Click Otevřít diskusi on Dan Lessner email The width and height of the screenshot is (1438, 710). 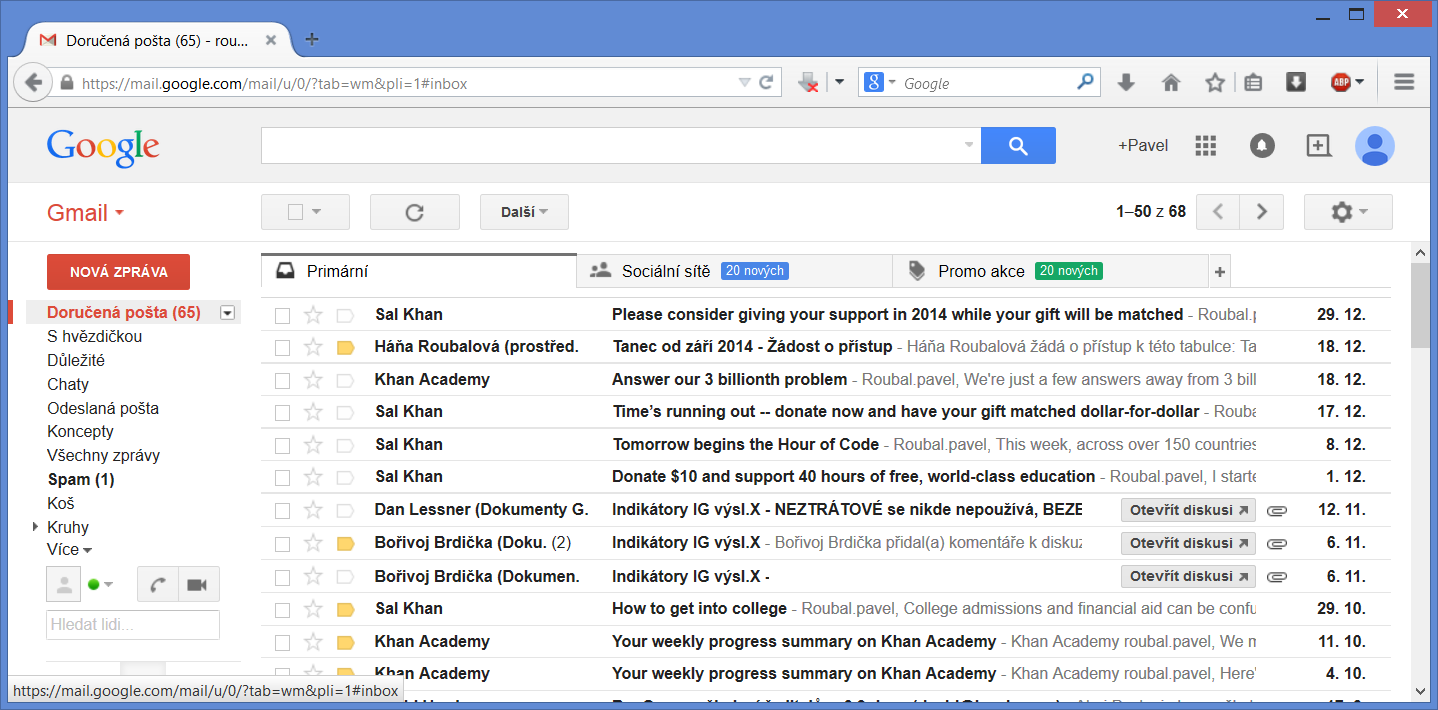pyautogui.click(x=1188, y=510)
